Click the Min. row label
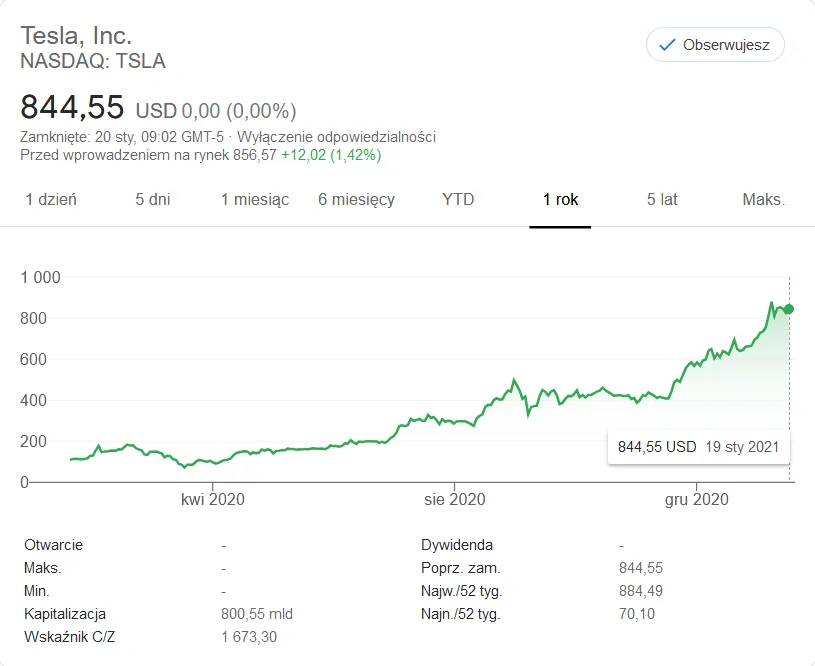This screenshot has height=666, width=815. click(36, 591)
